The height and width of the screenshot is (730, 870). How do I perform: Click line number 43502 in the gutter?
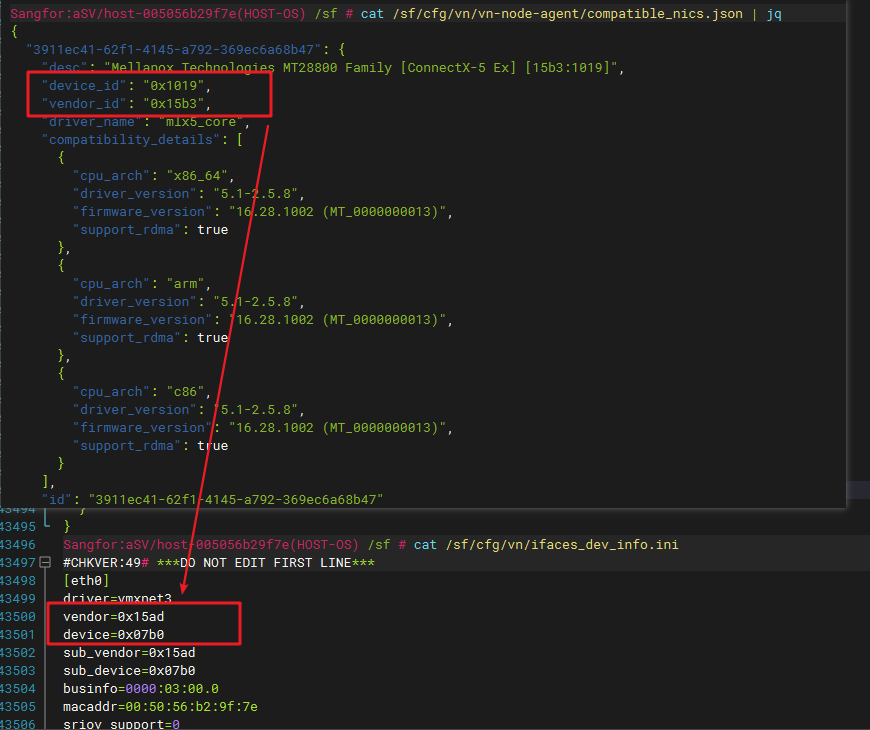click(18, 653)
